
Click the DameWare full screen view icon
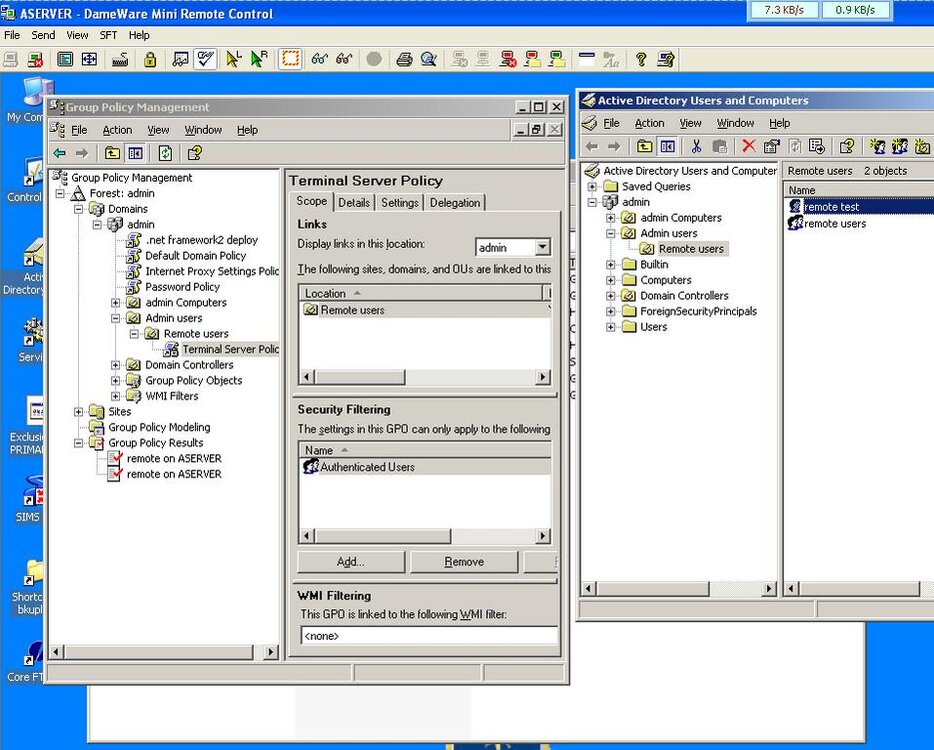(65, 60)
